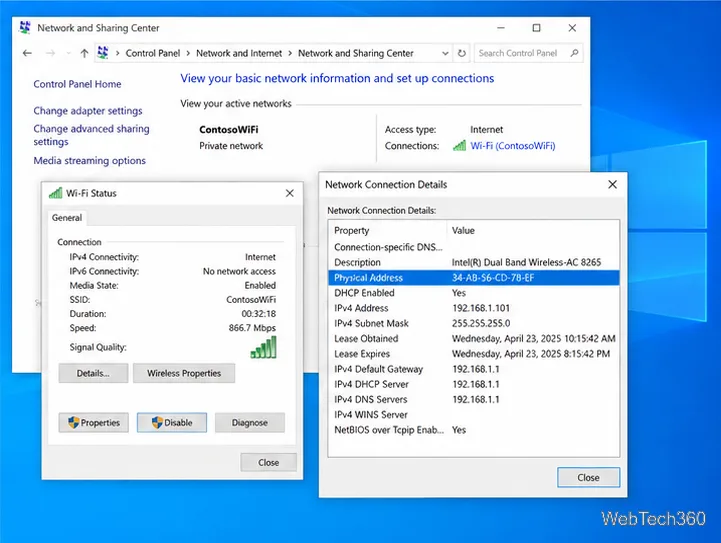Click Wi-Fi signal icon beside Connections
Screen dimensions: 721x543
[x=459, y=146]
